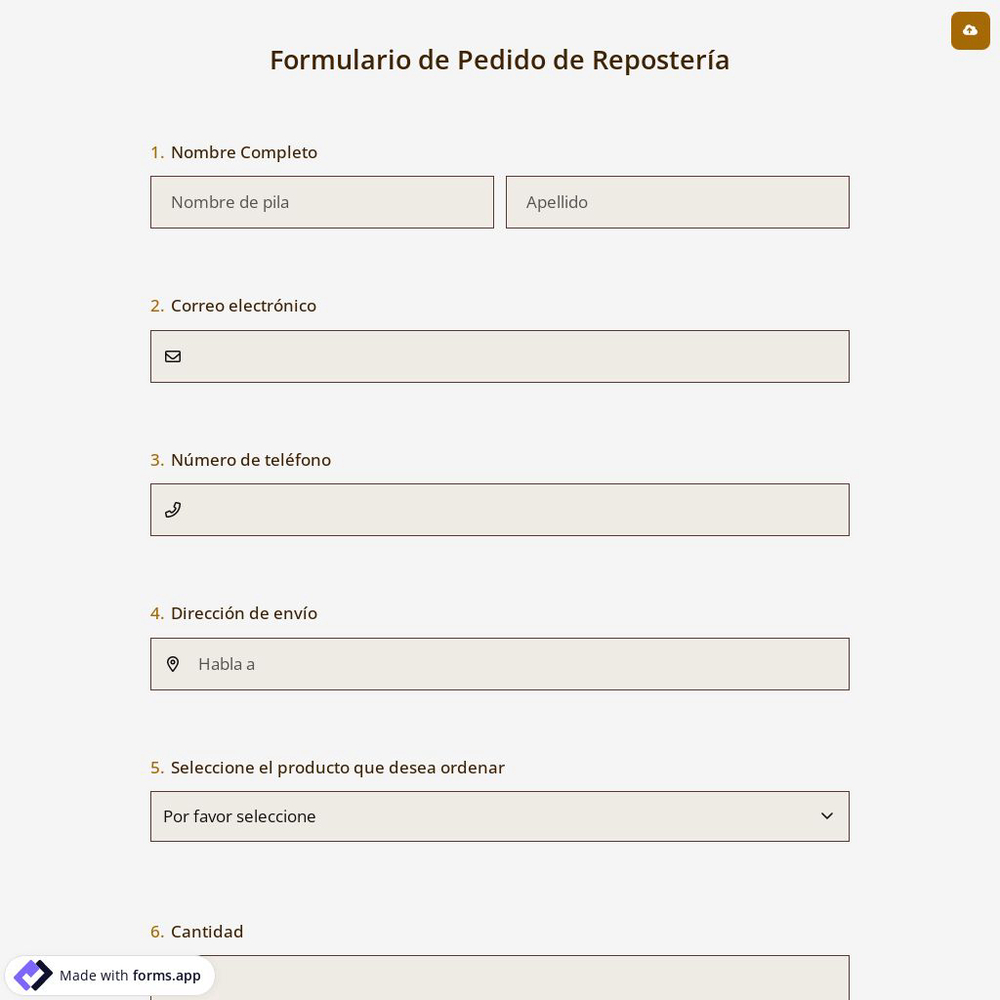
Task: Click the chevron on the product selector
Action: [x=827, y=816]
